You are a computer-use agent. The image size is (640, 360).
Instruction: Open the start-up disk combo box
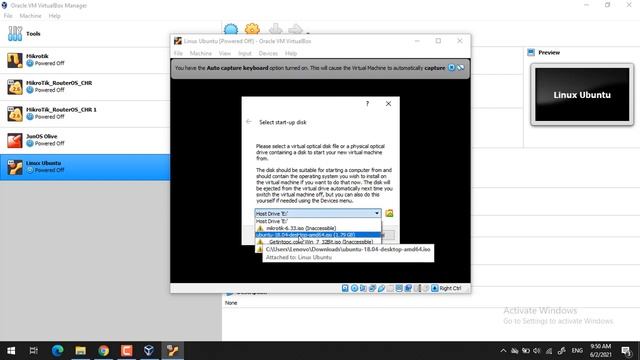[318, 213]
